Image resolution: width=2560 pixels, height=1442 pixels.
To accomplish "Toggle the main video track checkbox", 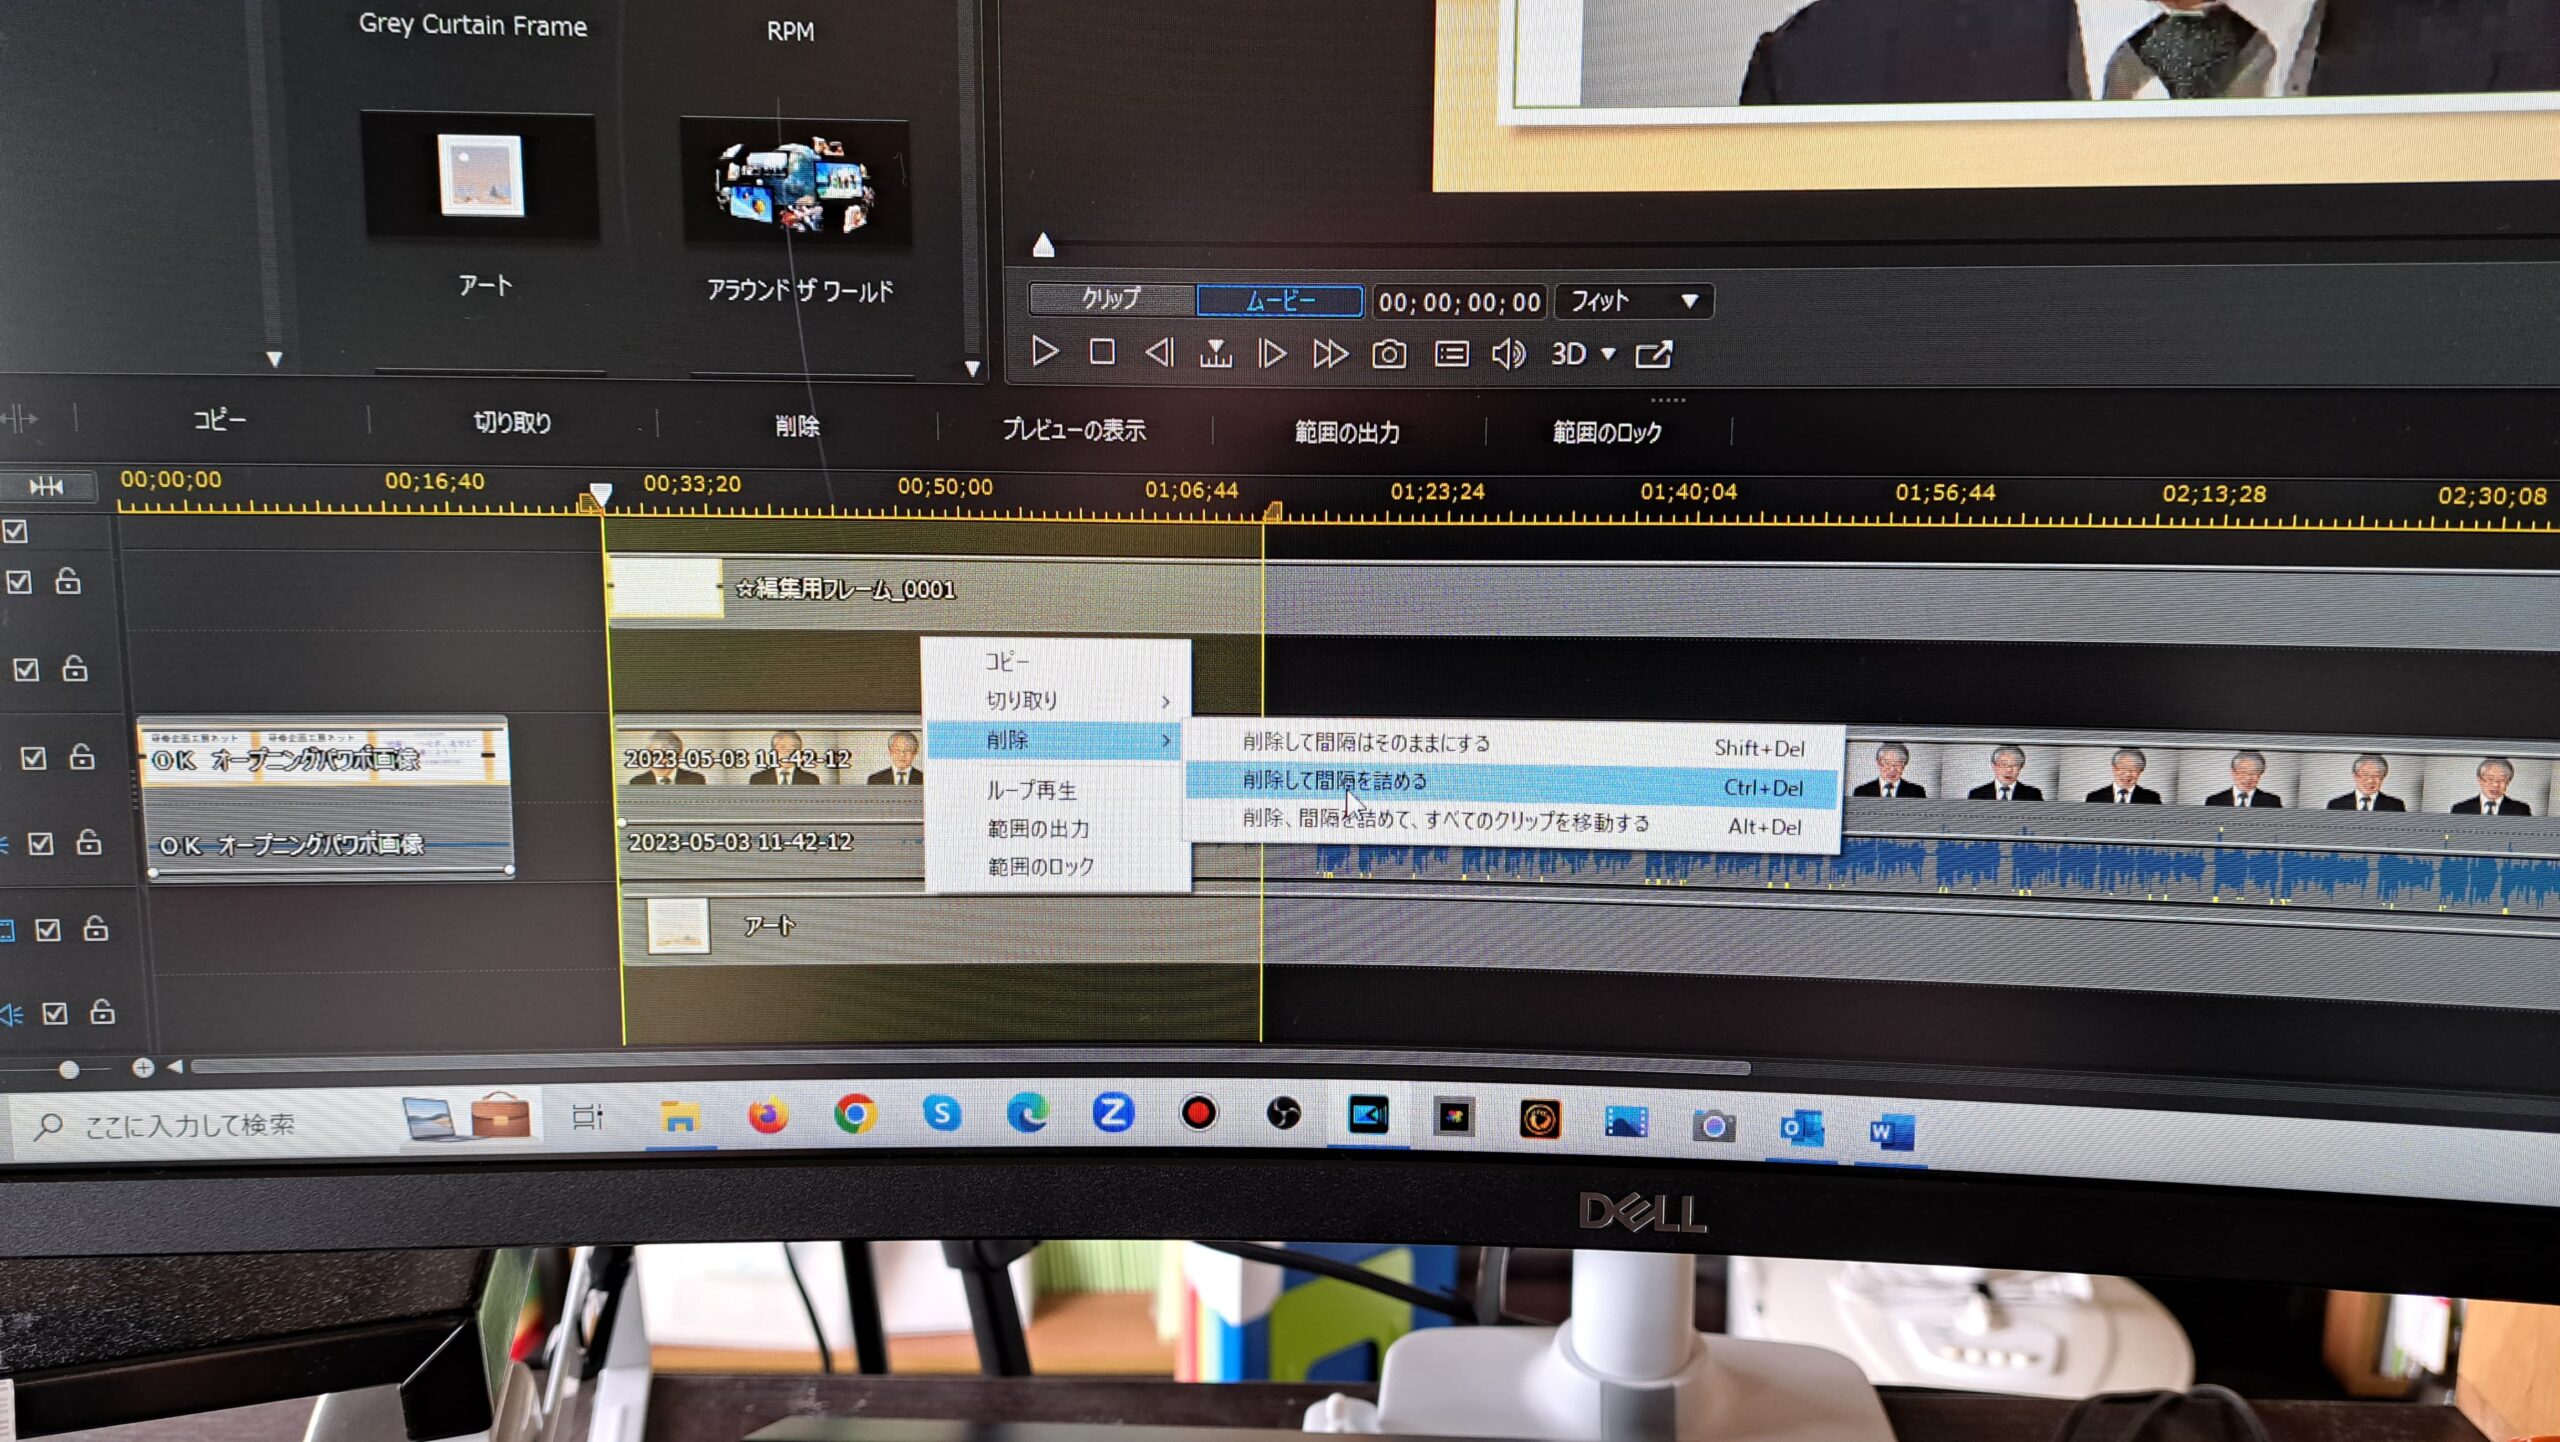I will click(x=33, y=758).
